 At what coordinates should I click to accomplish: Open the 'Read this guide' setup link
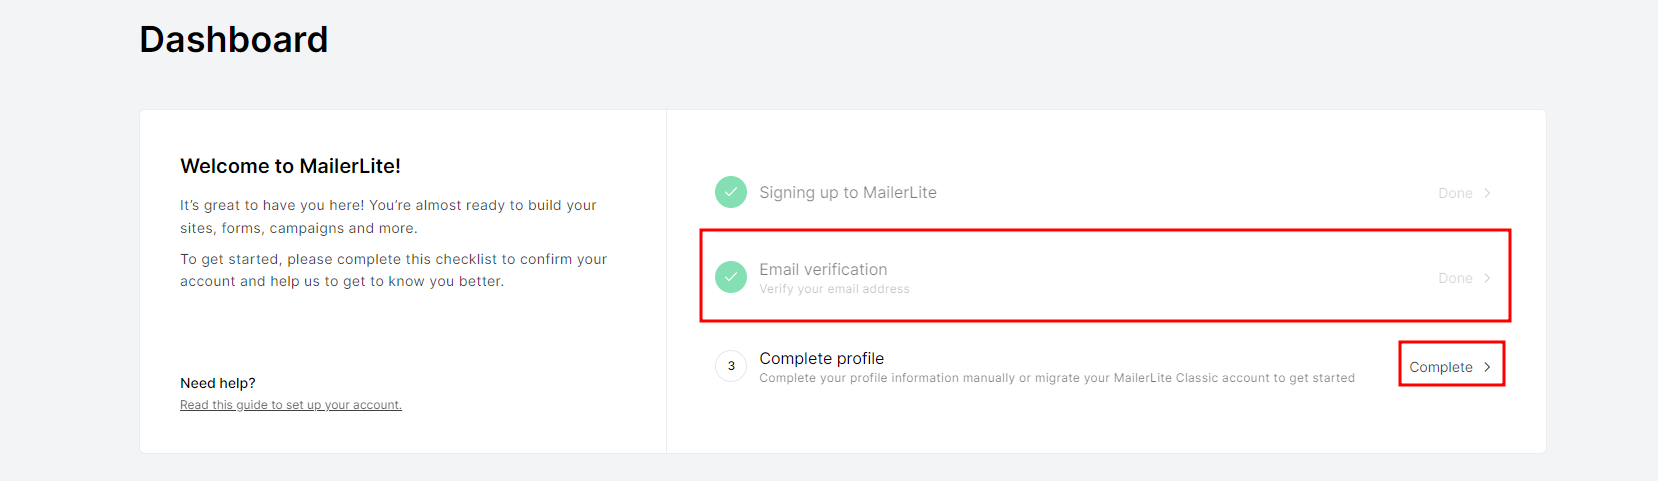click(x=291, y=405)
